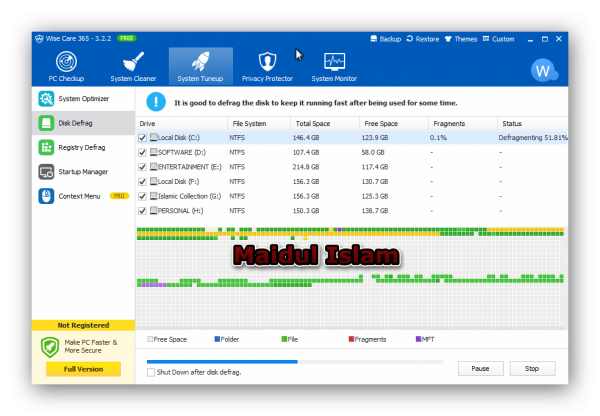Image resolution: width=600 pixels, height=416 pixels.
Task: Uncheck the PERSONAL (H:) checkbox
Action: [142, 211]
